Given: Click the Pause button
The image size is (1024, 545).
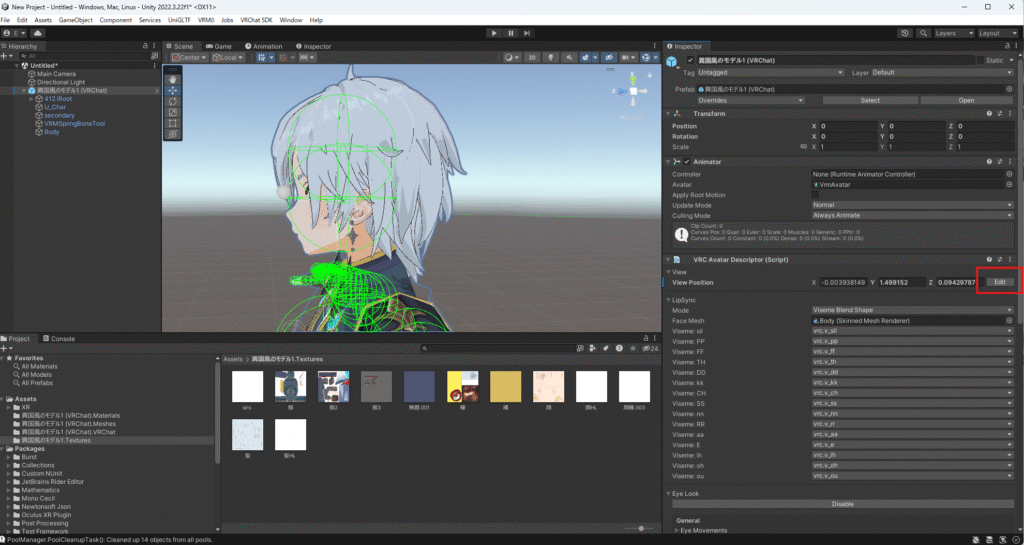Looking at the screenshot, I should (x=511, y=33).
